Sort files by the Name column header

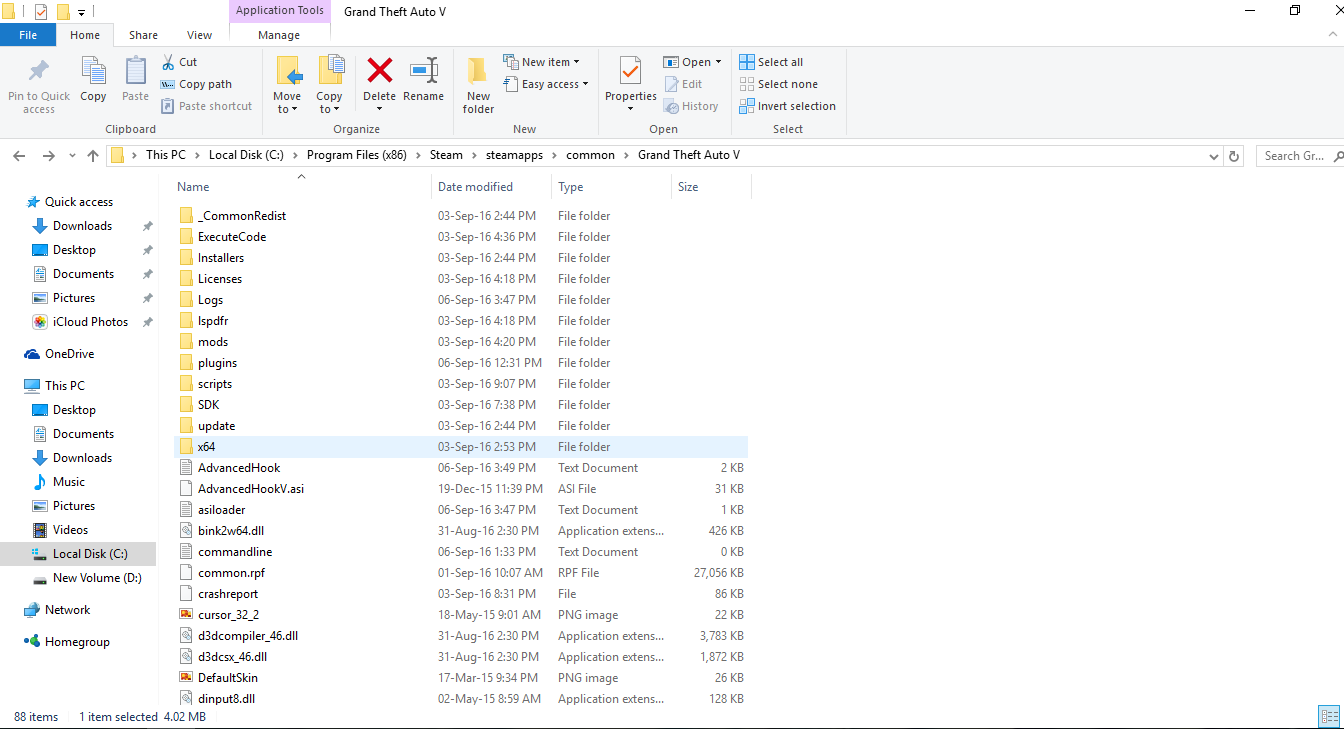(x=301, y=187)
